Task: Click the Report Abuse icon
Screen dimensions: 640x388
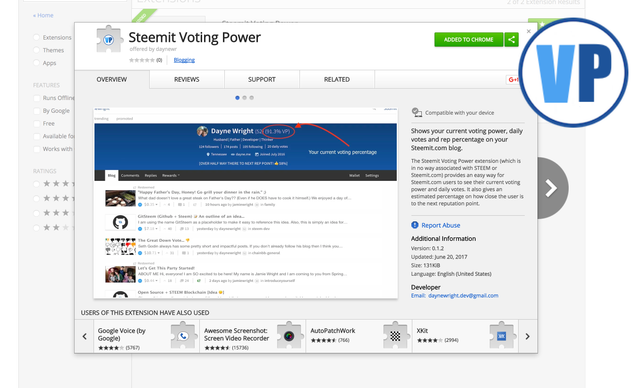Action: click(415, 225)
